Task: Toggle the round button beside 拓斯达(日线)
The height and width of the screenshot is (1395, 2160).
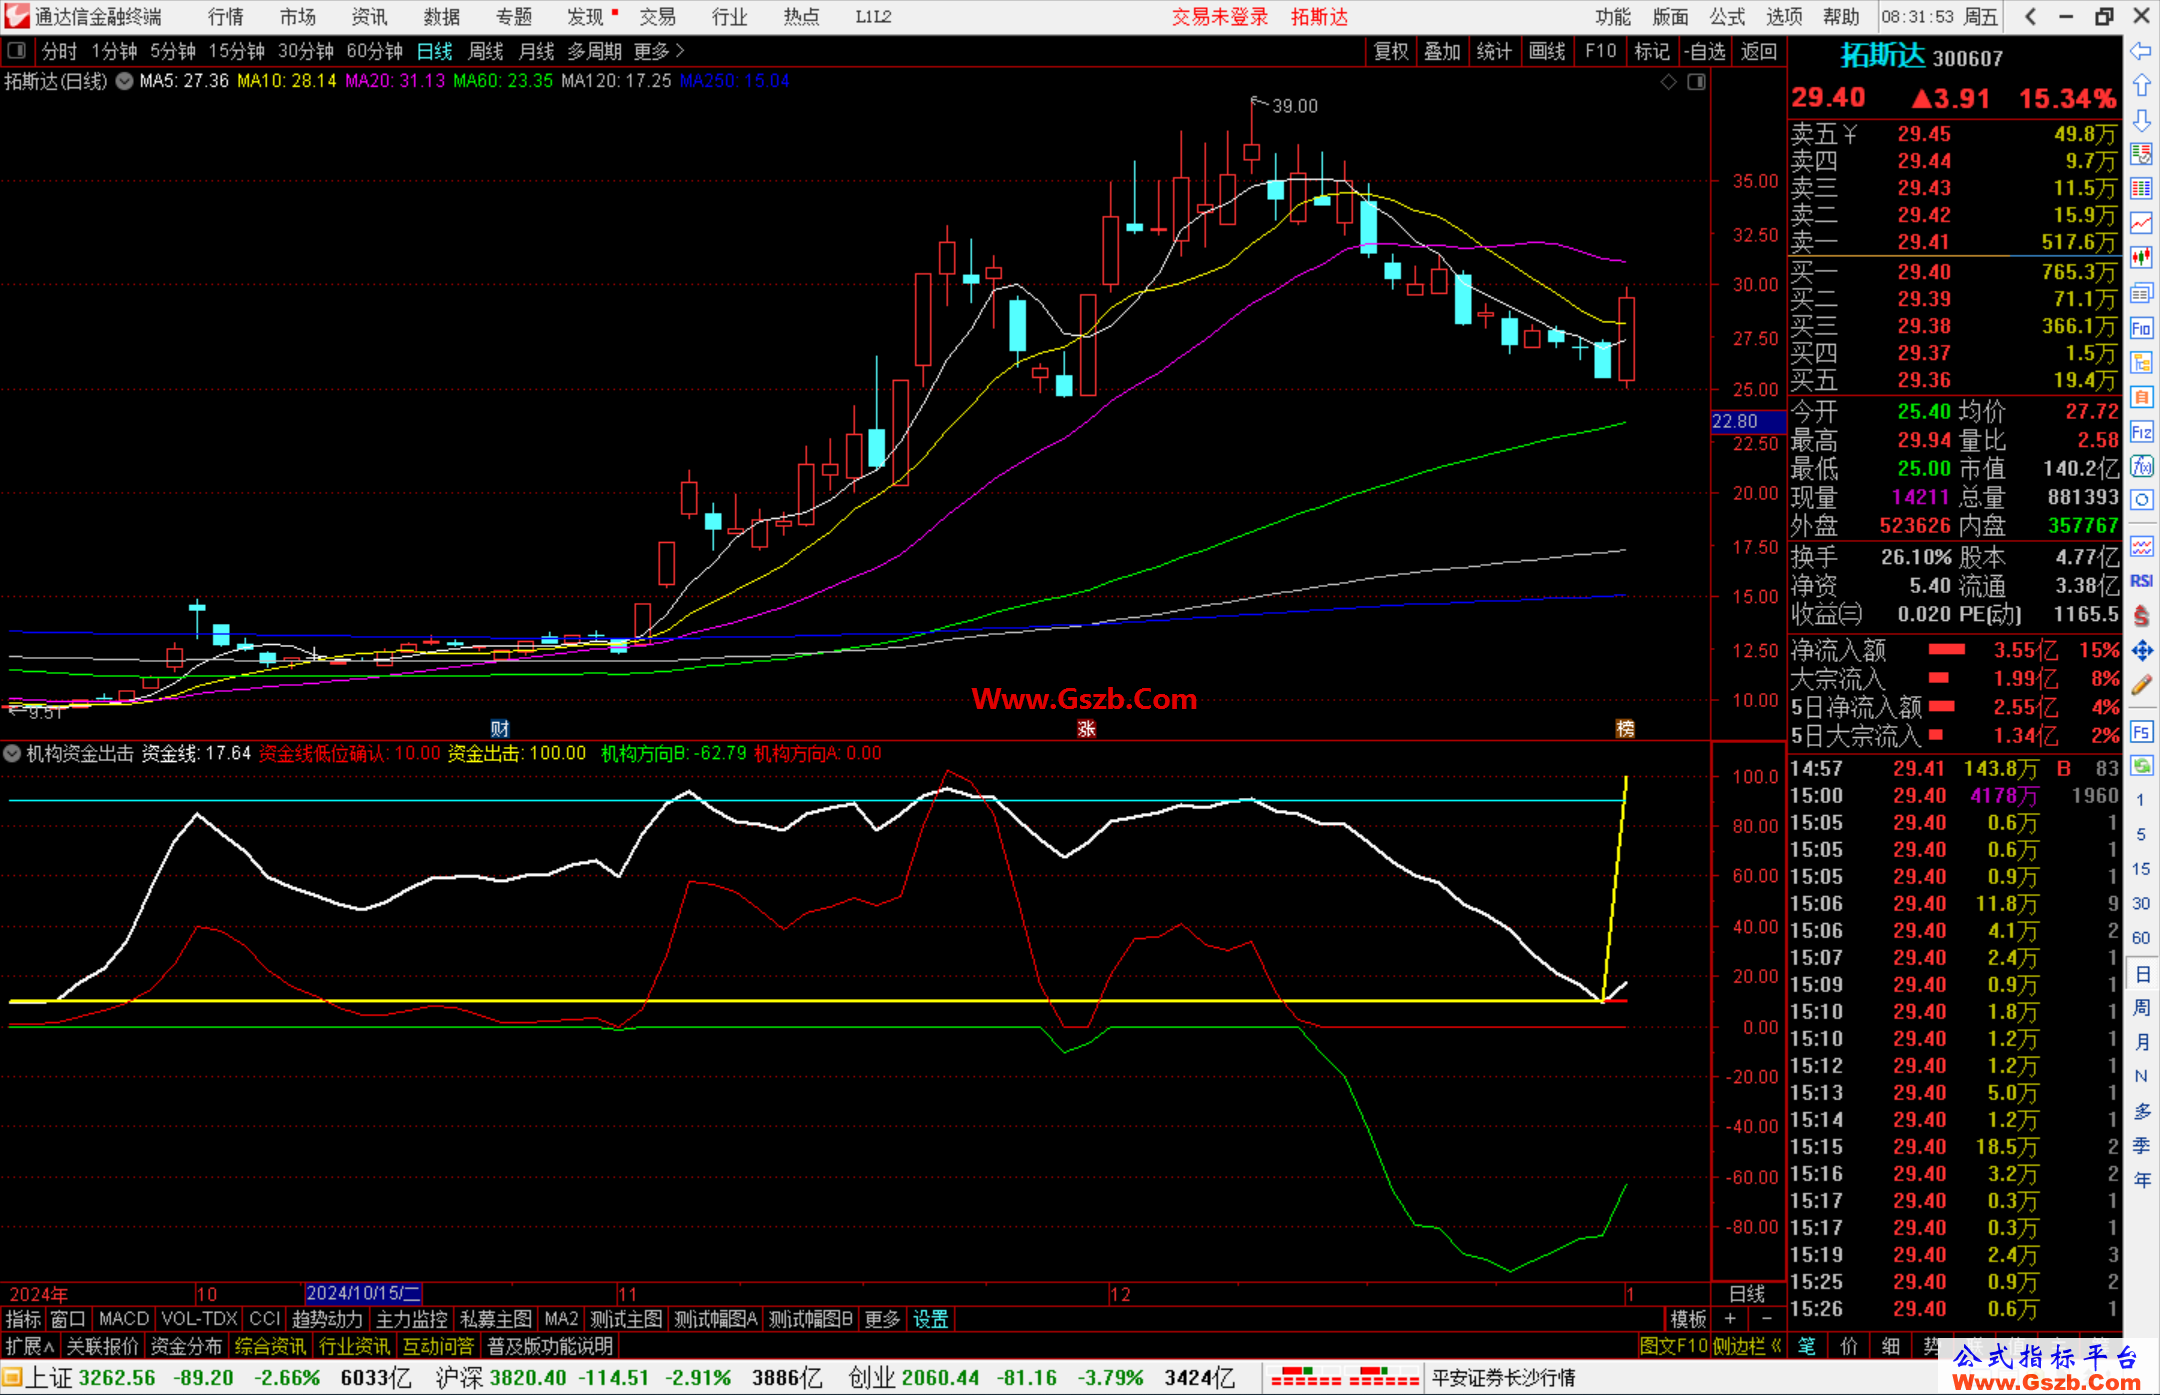Action: [124, 81]
